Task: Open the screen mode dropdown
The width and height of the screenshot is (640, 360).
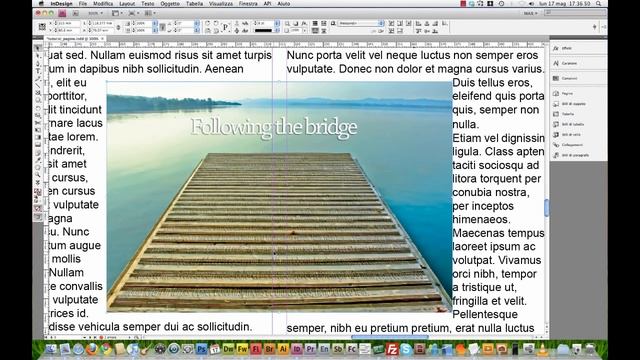Action: pyautogui.click(x=133, y=13)
